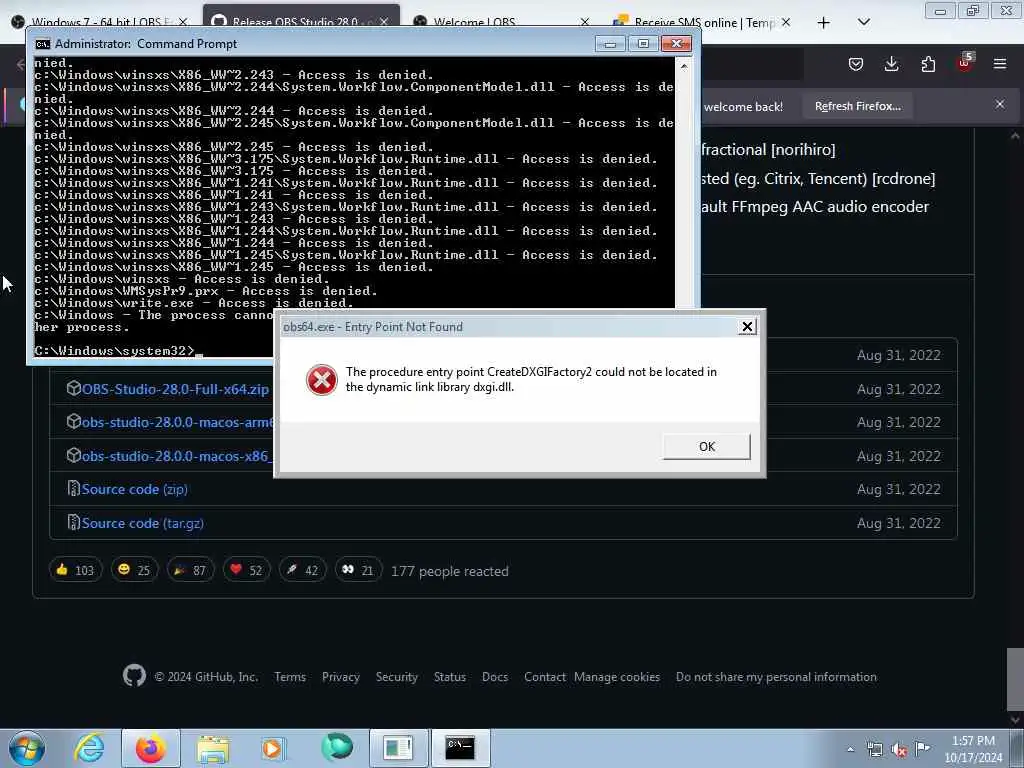1024x768 pixels.
Task: Open the Firefox downloads panel
Action: (x=891, y=64)
